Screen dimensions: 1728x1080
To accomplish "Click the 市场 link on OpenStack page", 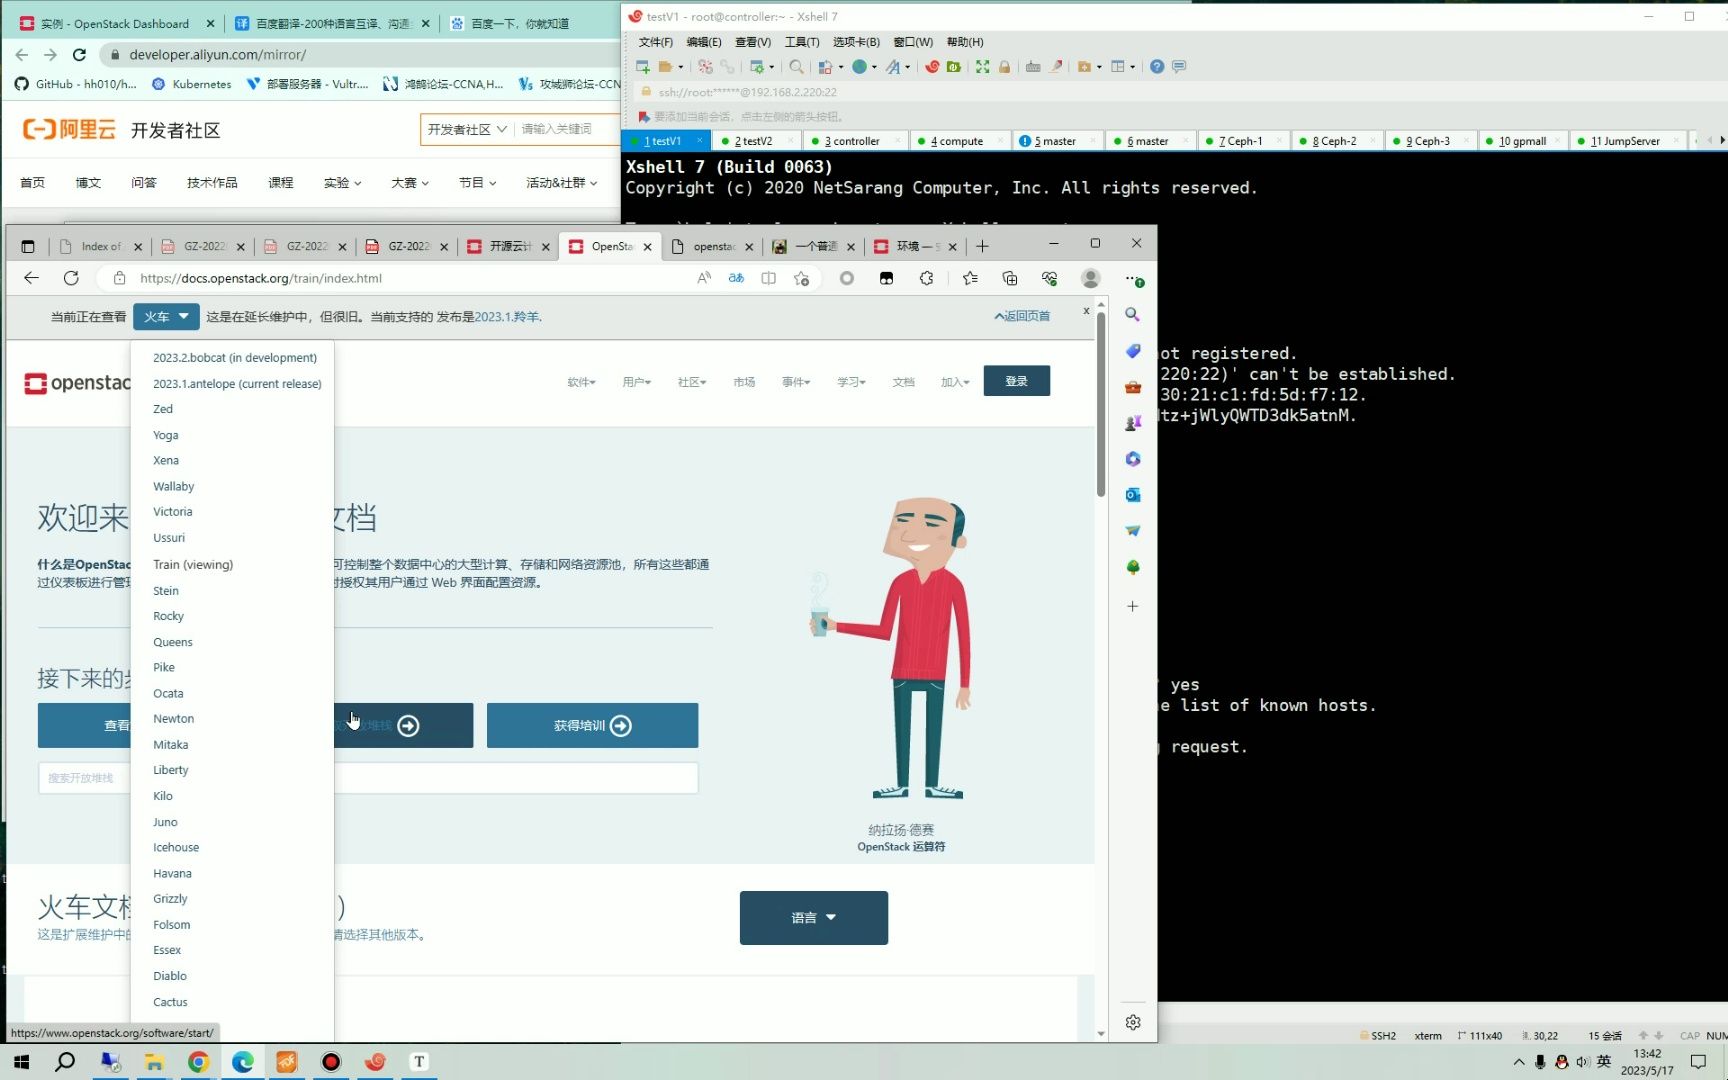I will 744,382.
